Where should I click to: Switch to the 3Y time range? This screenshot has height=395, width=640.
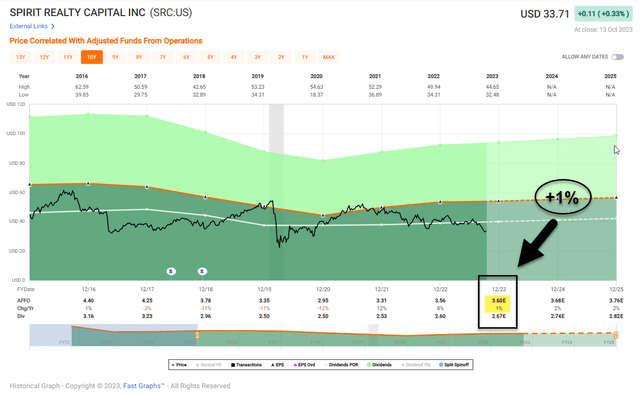[257, 57]
